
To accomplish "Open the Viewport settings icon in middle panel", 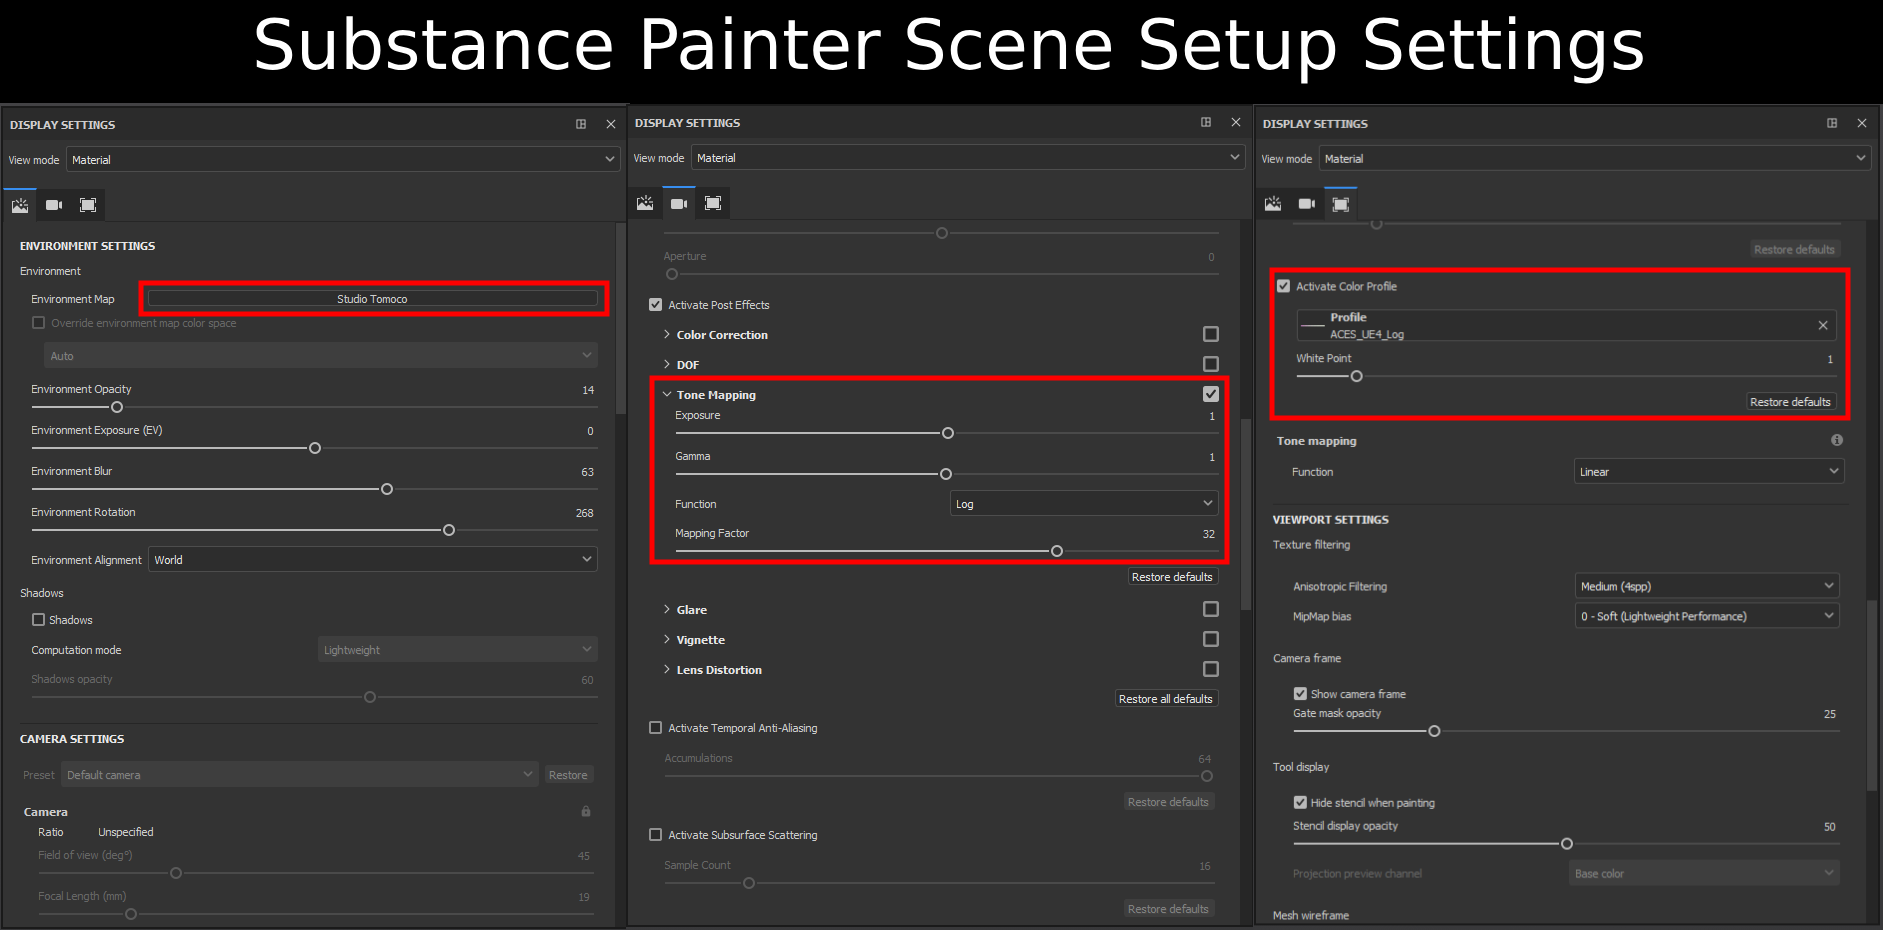I will tap(713, 202).
